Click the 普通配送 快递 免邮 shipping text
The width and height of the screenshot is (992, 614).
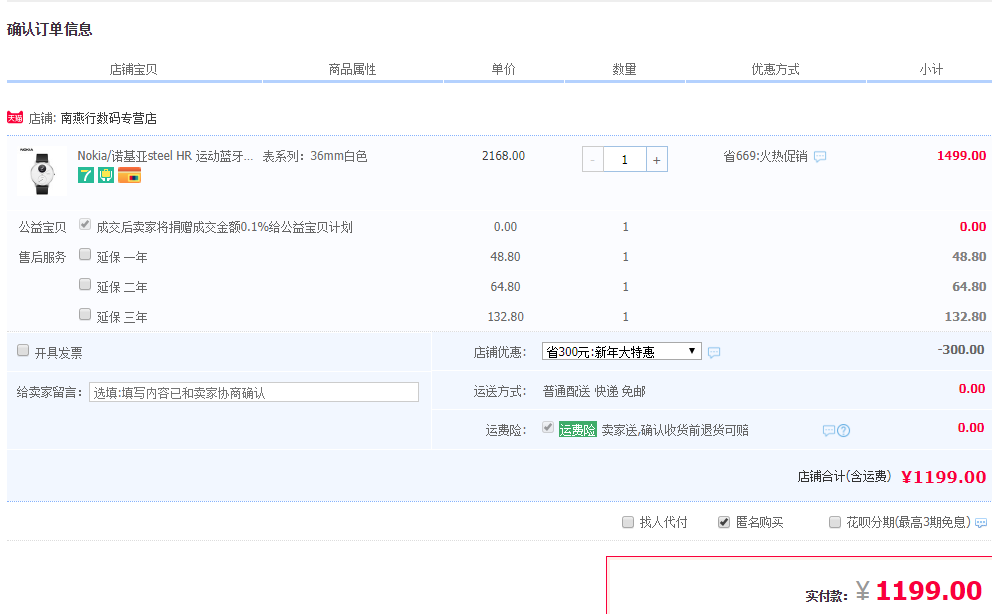(x=594, y=391)
